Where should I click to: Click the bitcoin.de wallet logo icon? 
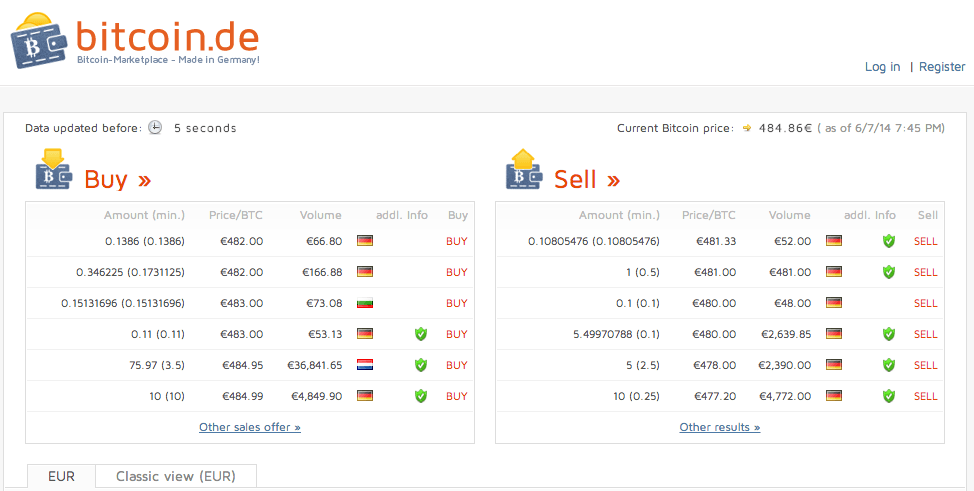(x=39, y=39)
